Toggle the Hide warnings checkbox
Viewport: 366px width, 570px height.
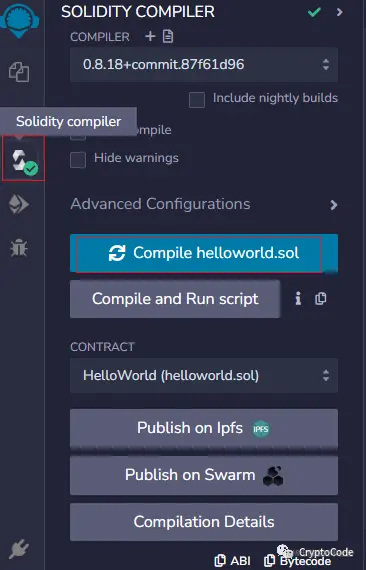coord(78,160)
